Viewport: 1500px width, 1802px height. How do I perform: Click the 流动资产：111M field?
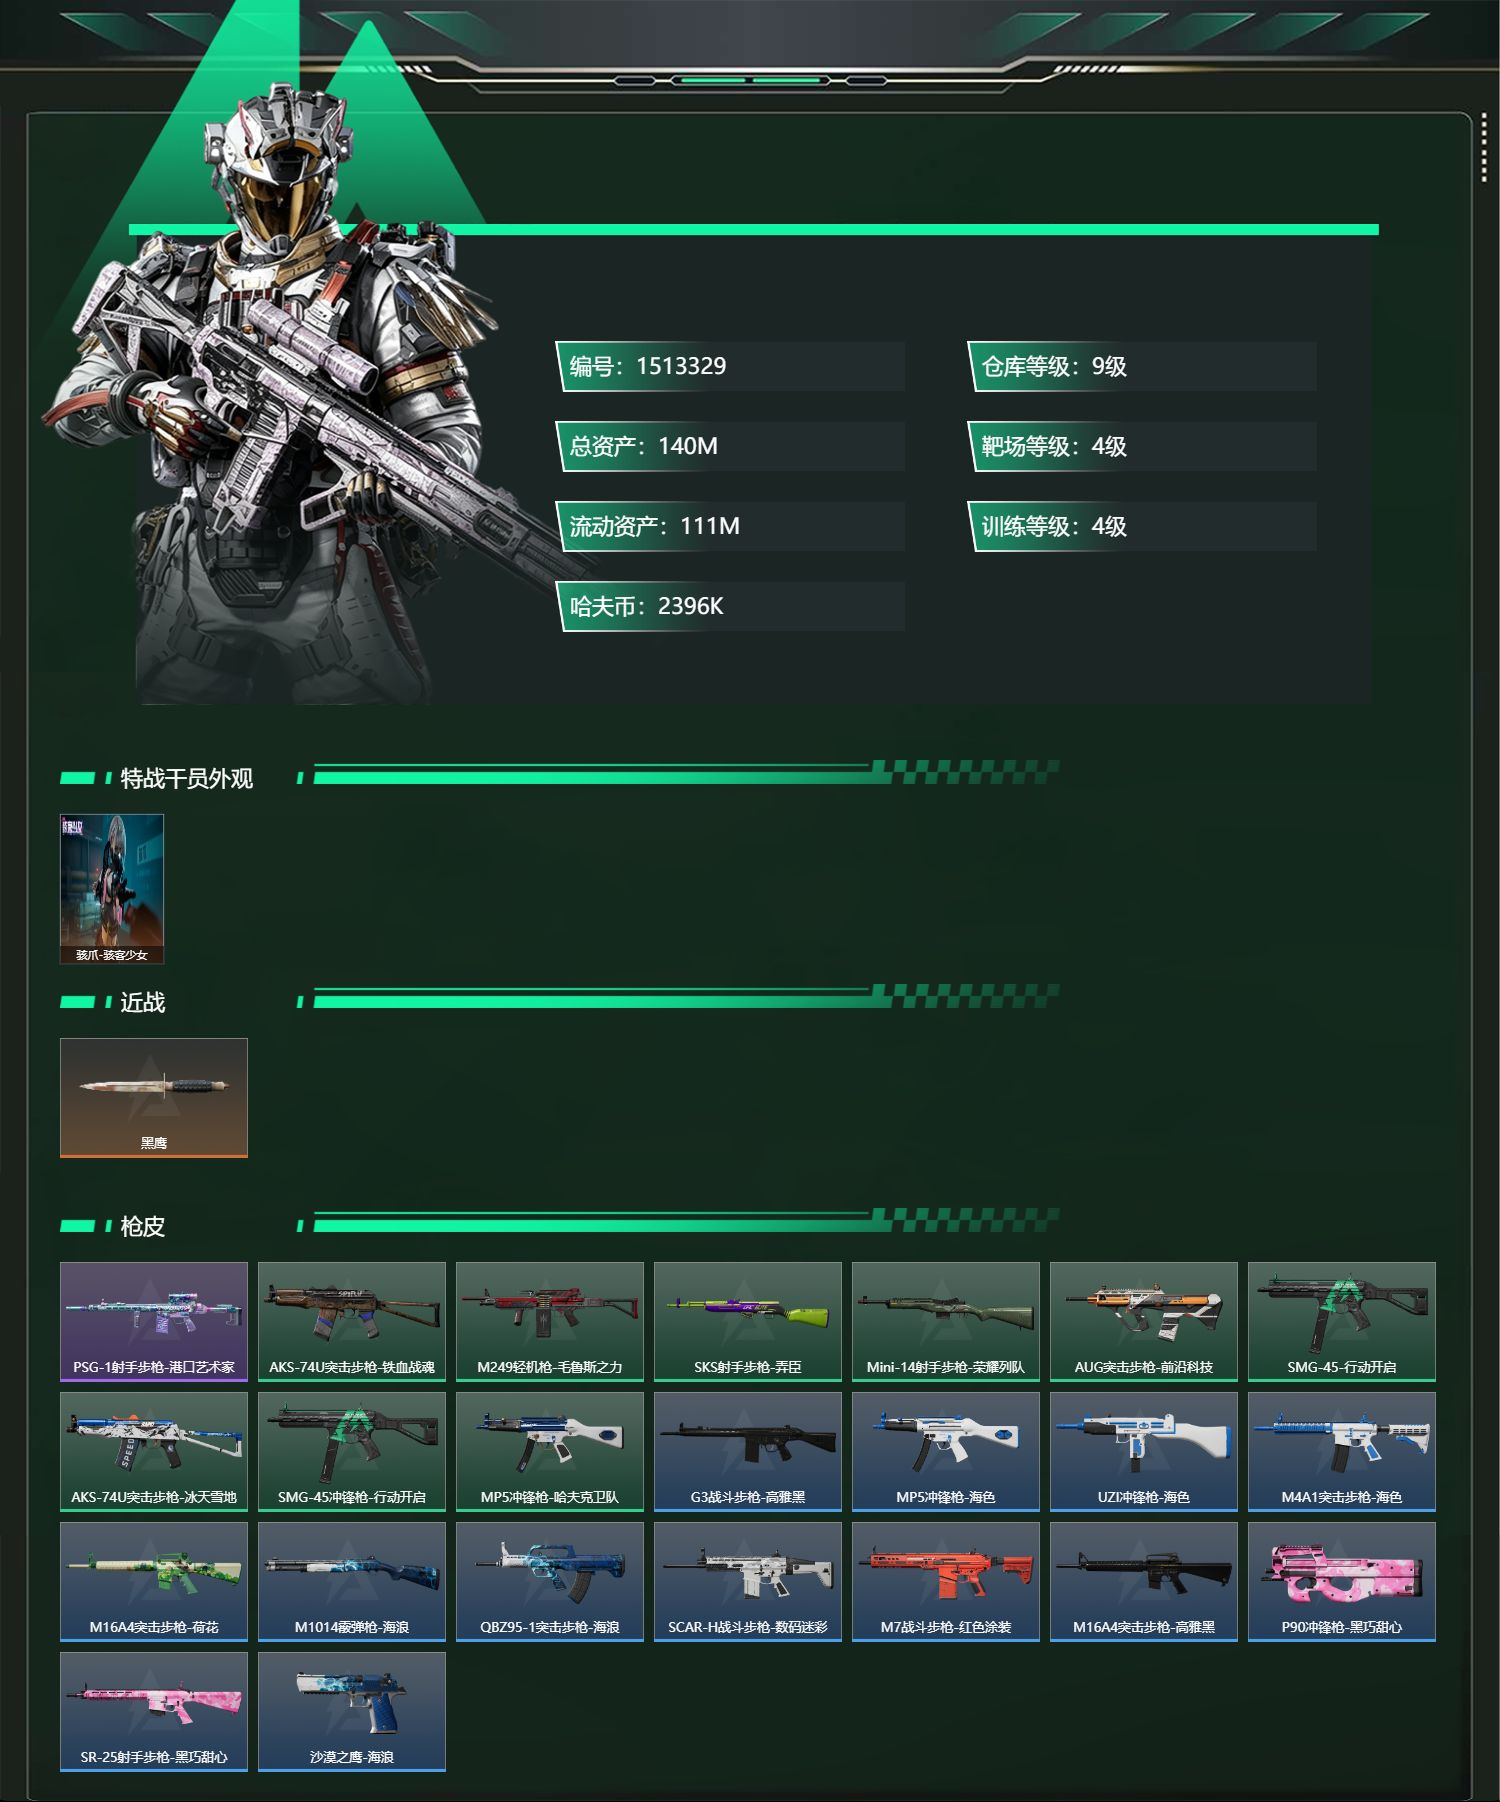(x=730, y=526)
